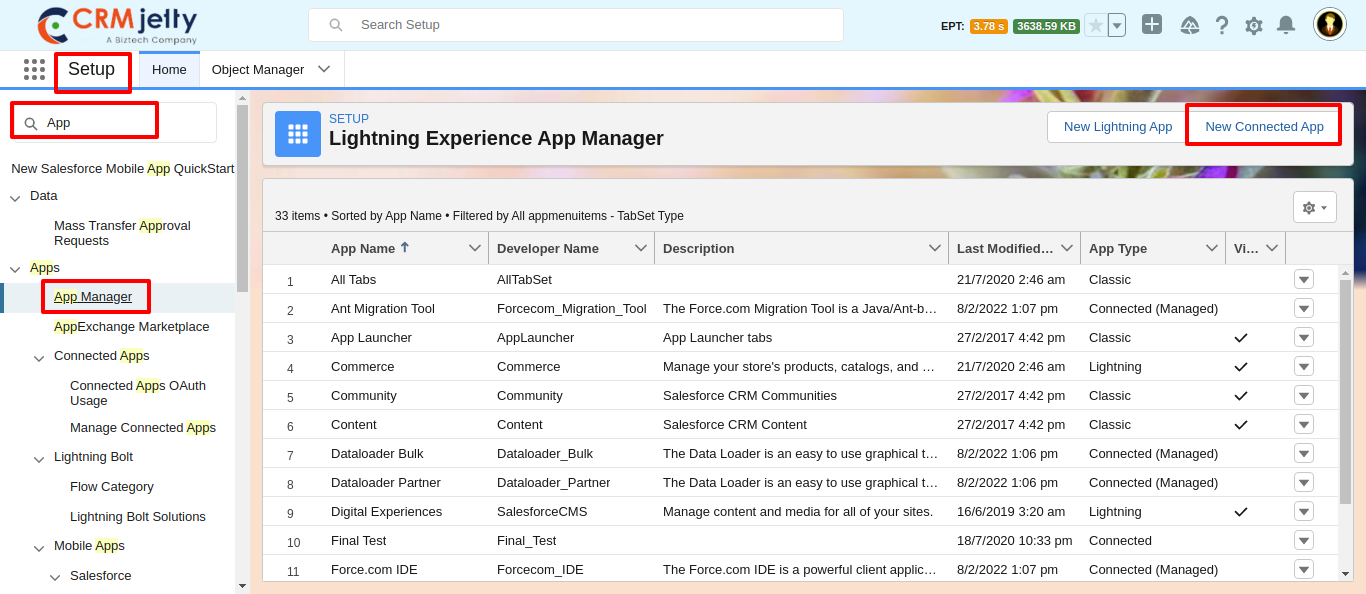Viewport: 1366px width, 594px height.
Task: Open the setup gear icon in header
Action: (x=1254, y=26)
